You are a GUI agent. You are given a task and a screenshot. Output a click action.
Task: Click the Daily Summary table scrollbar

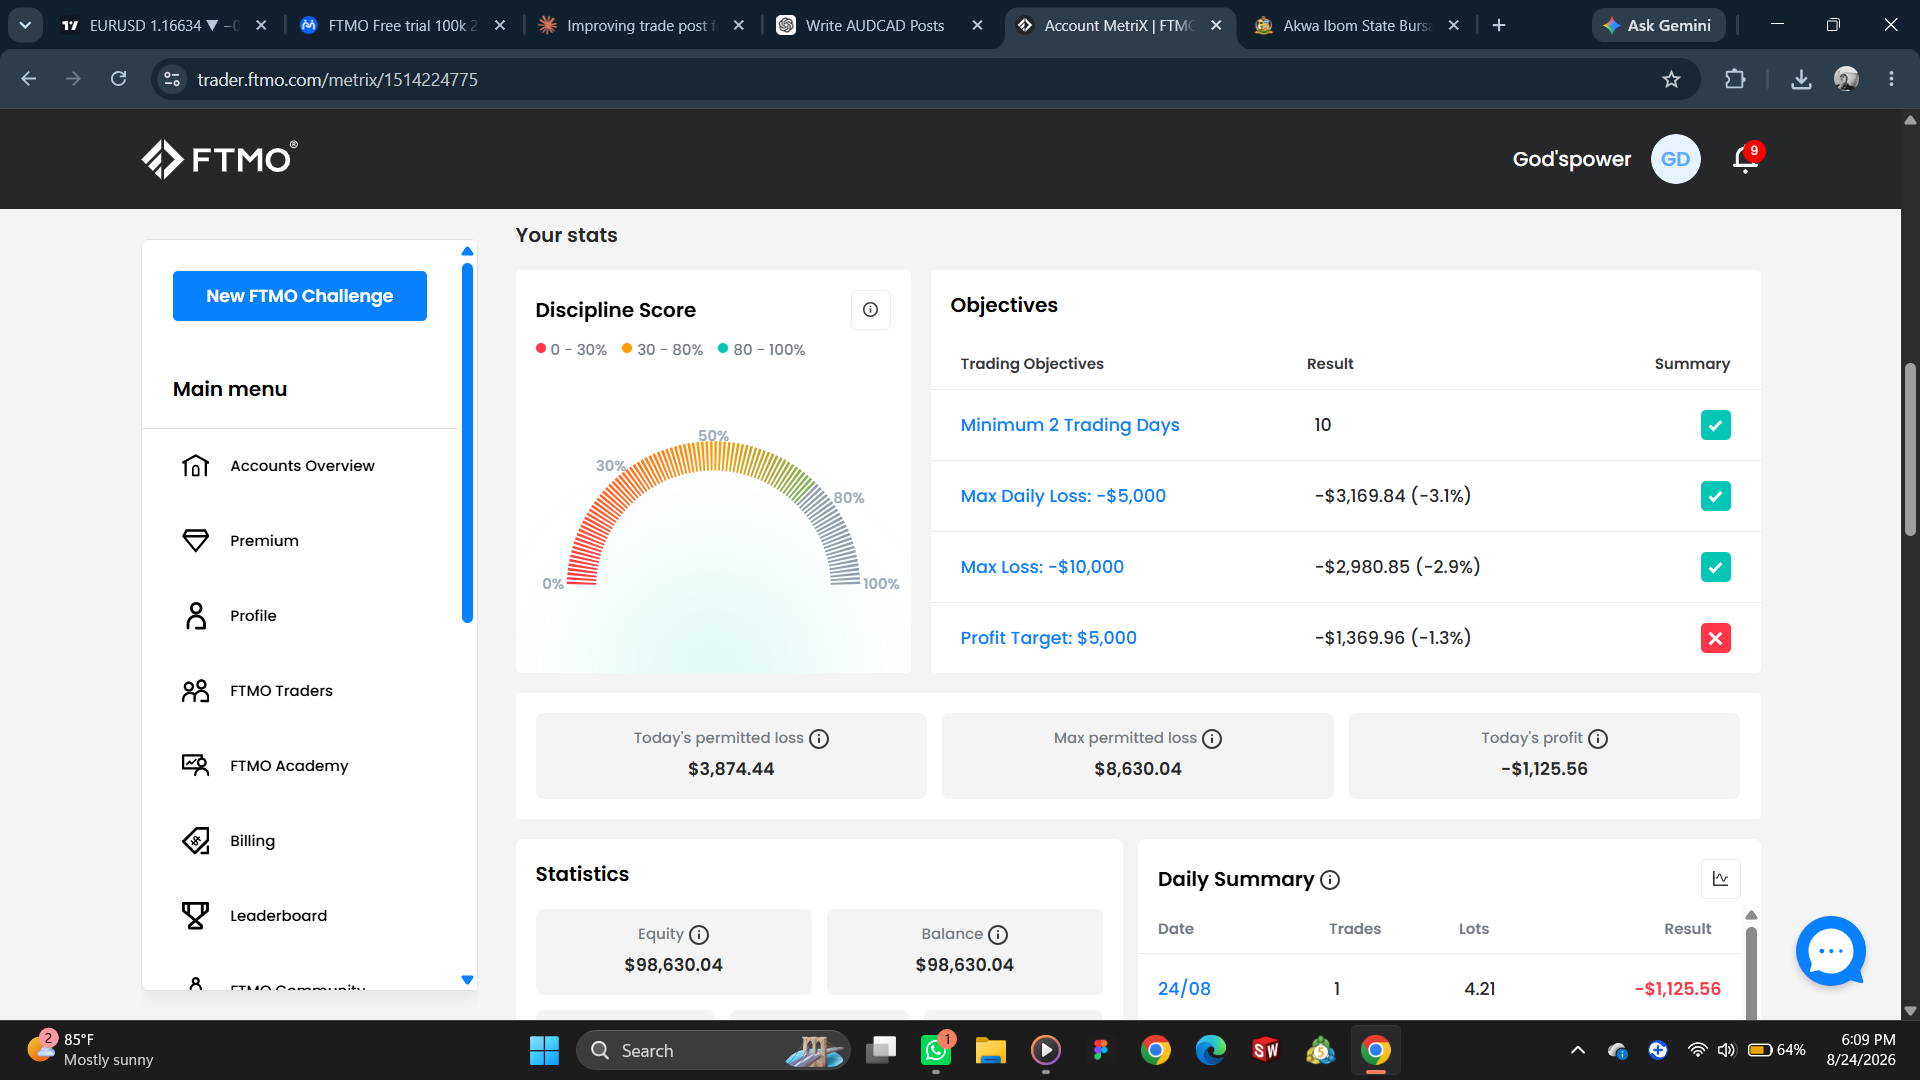pos(1751,973)
